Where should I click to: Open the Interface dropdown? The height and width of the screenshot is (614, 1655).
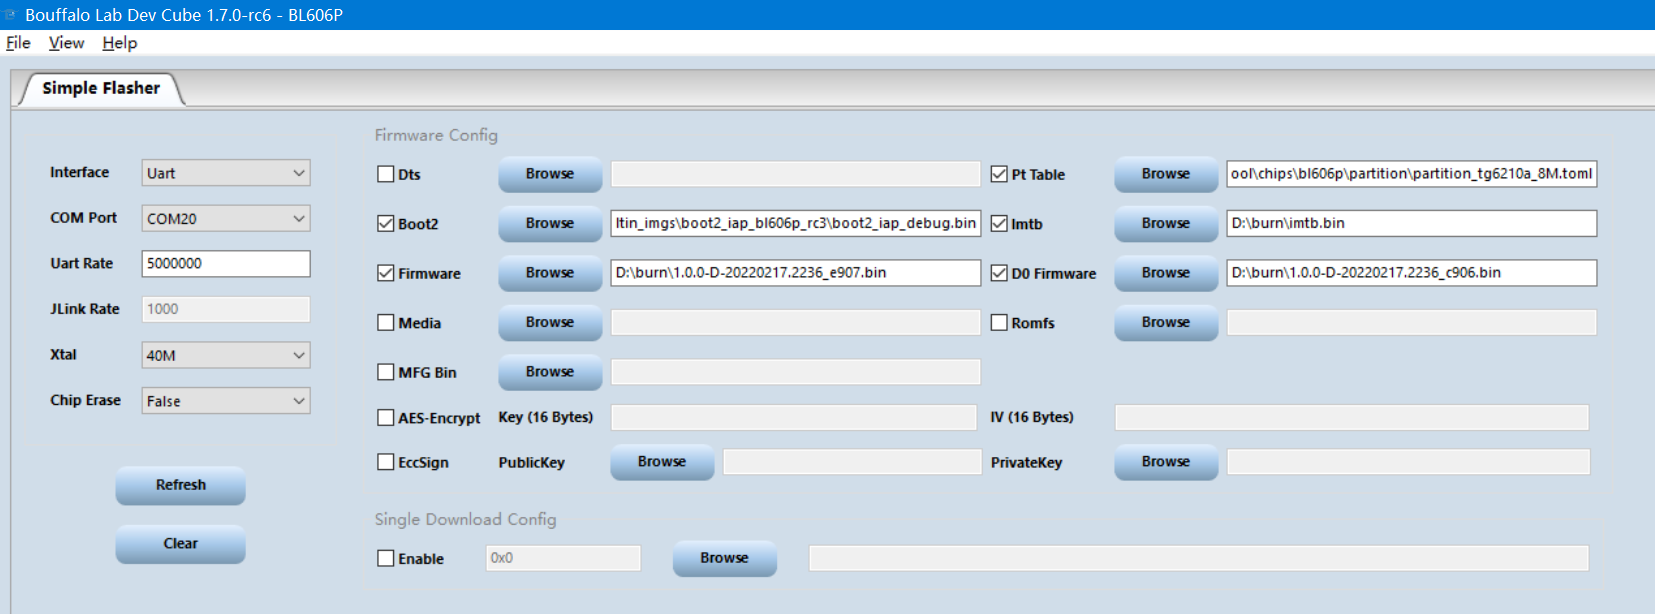coord(226,173)
